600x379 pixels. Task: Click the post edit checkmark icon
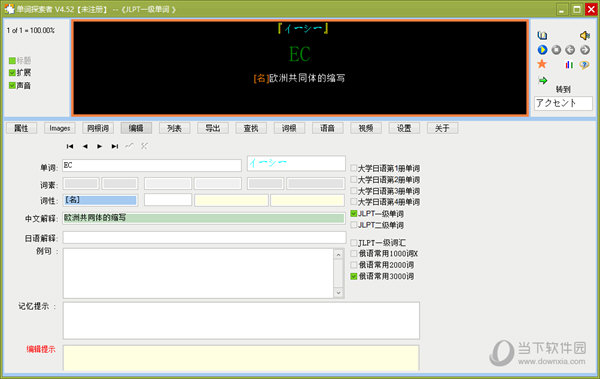[129, 146]
